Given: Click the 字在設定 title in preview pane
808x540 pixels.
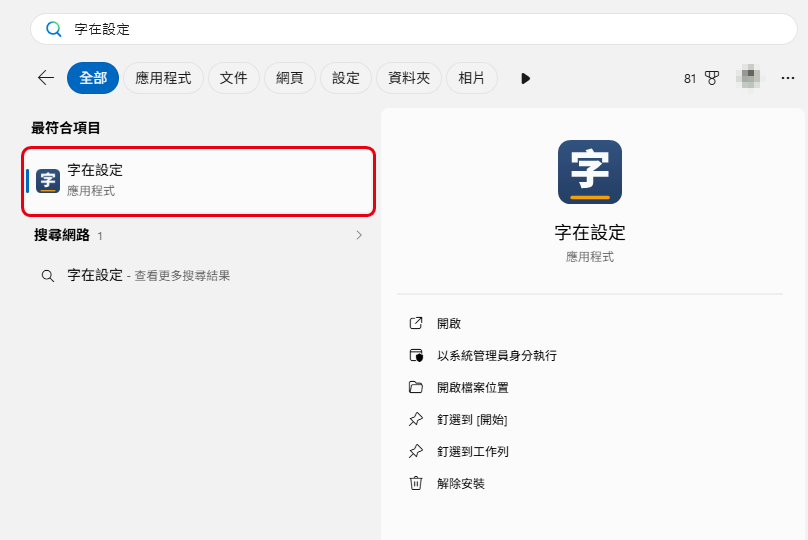Looking at the screenshot, I should 590,233.
